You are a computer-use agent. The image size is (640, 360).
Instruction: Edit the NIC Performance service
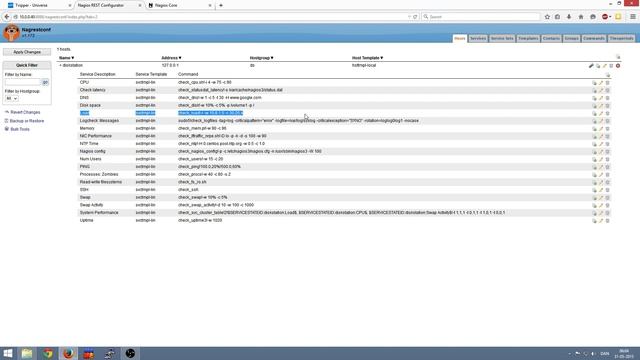(601, 136)
